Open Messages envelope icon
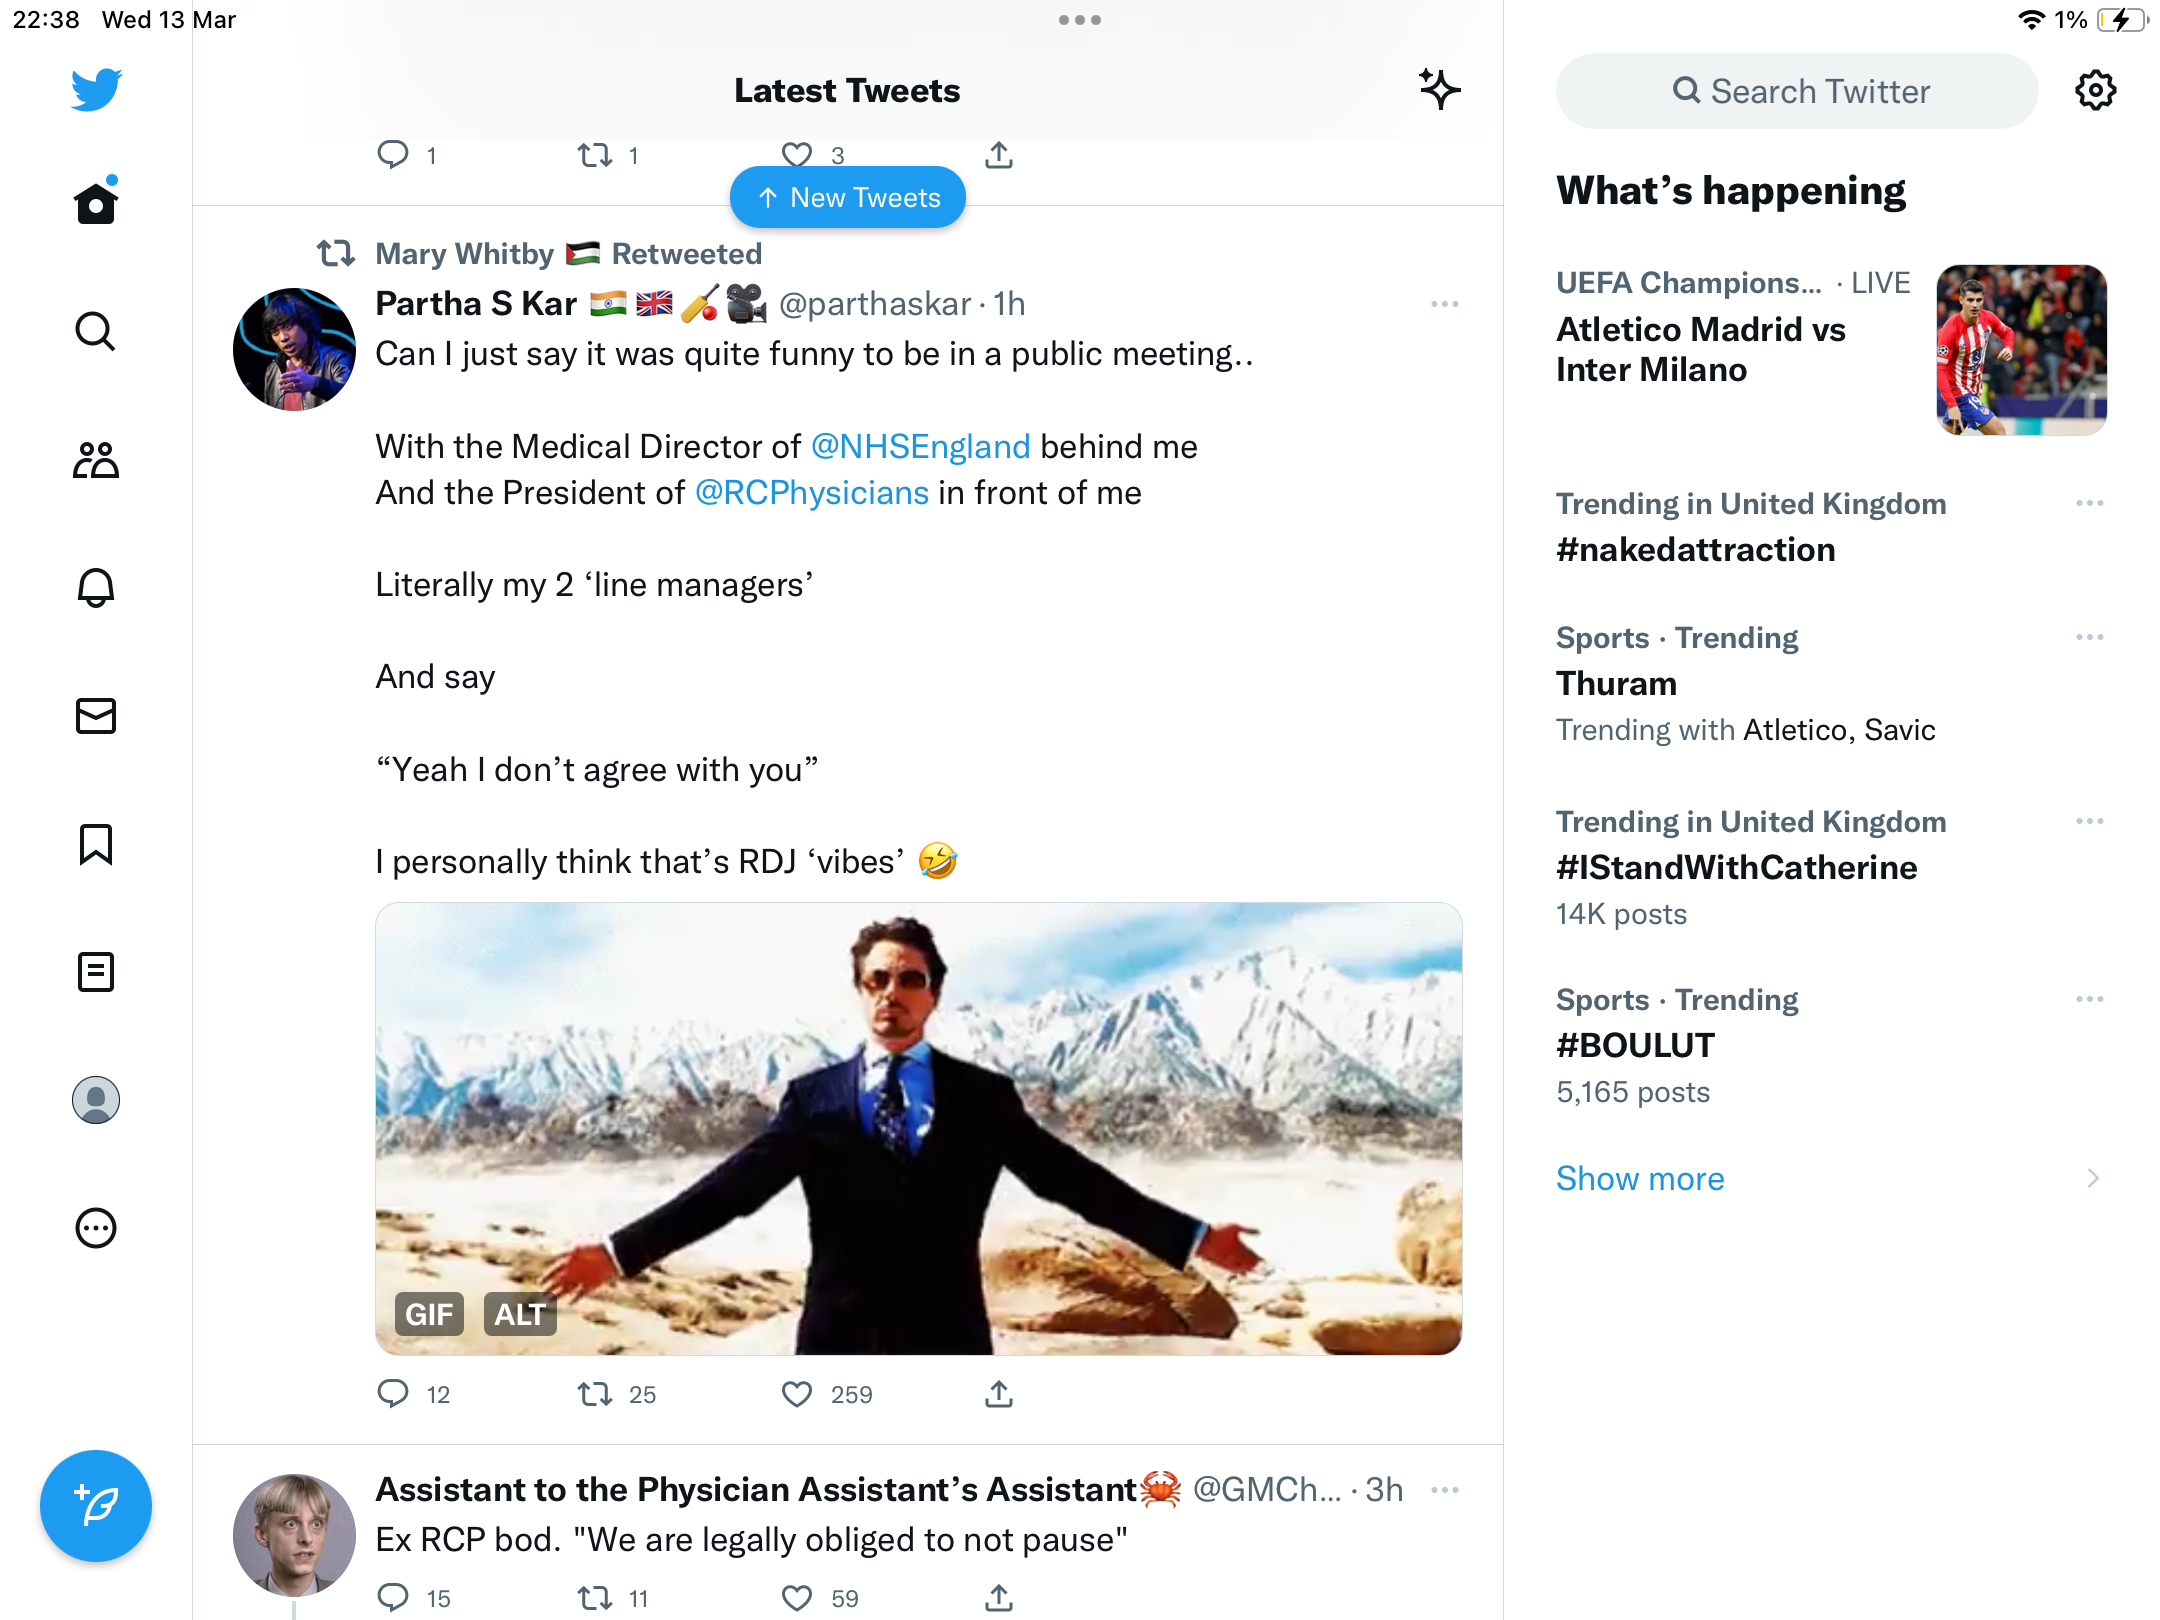The height and width of the screenshot is (1620, 2160). (x=96, y=716)
